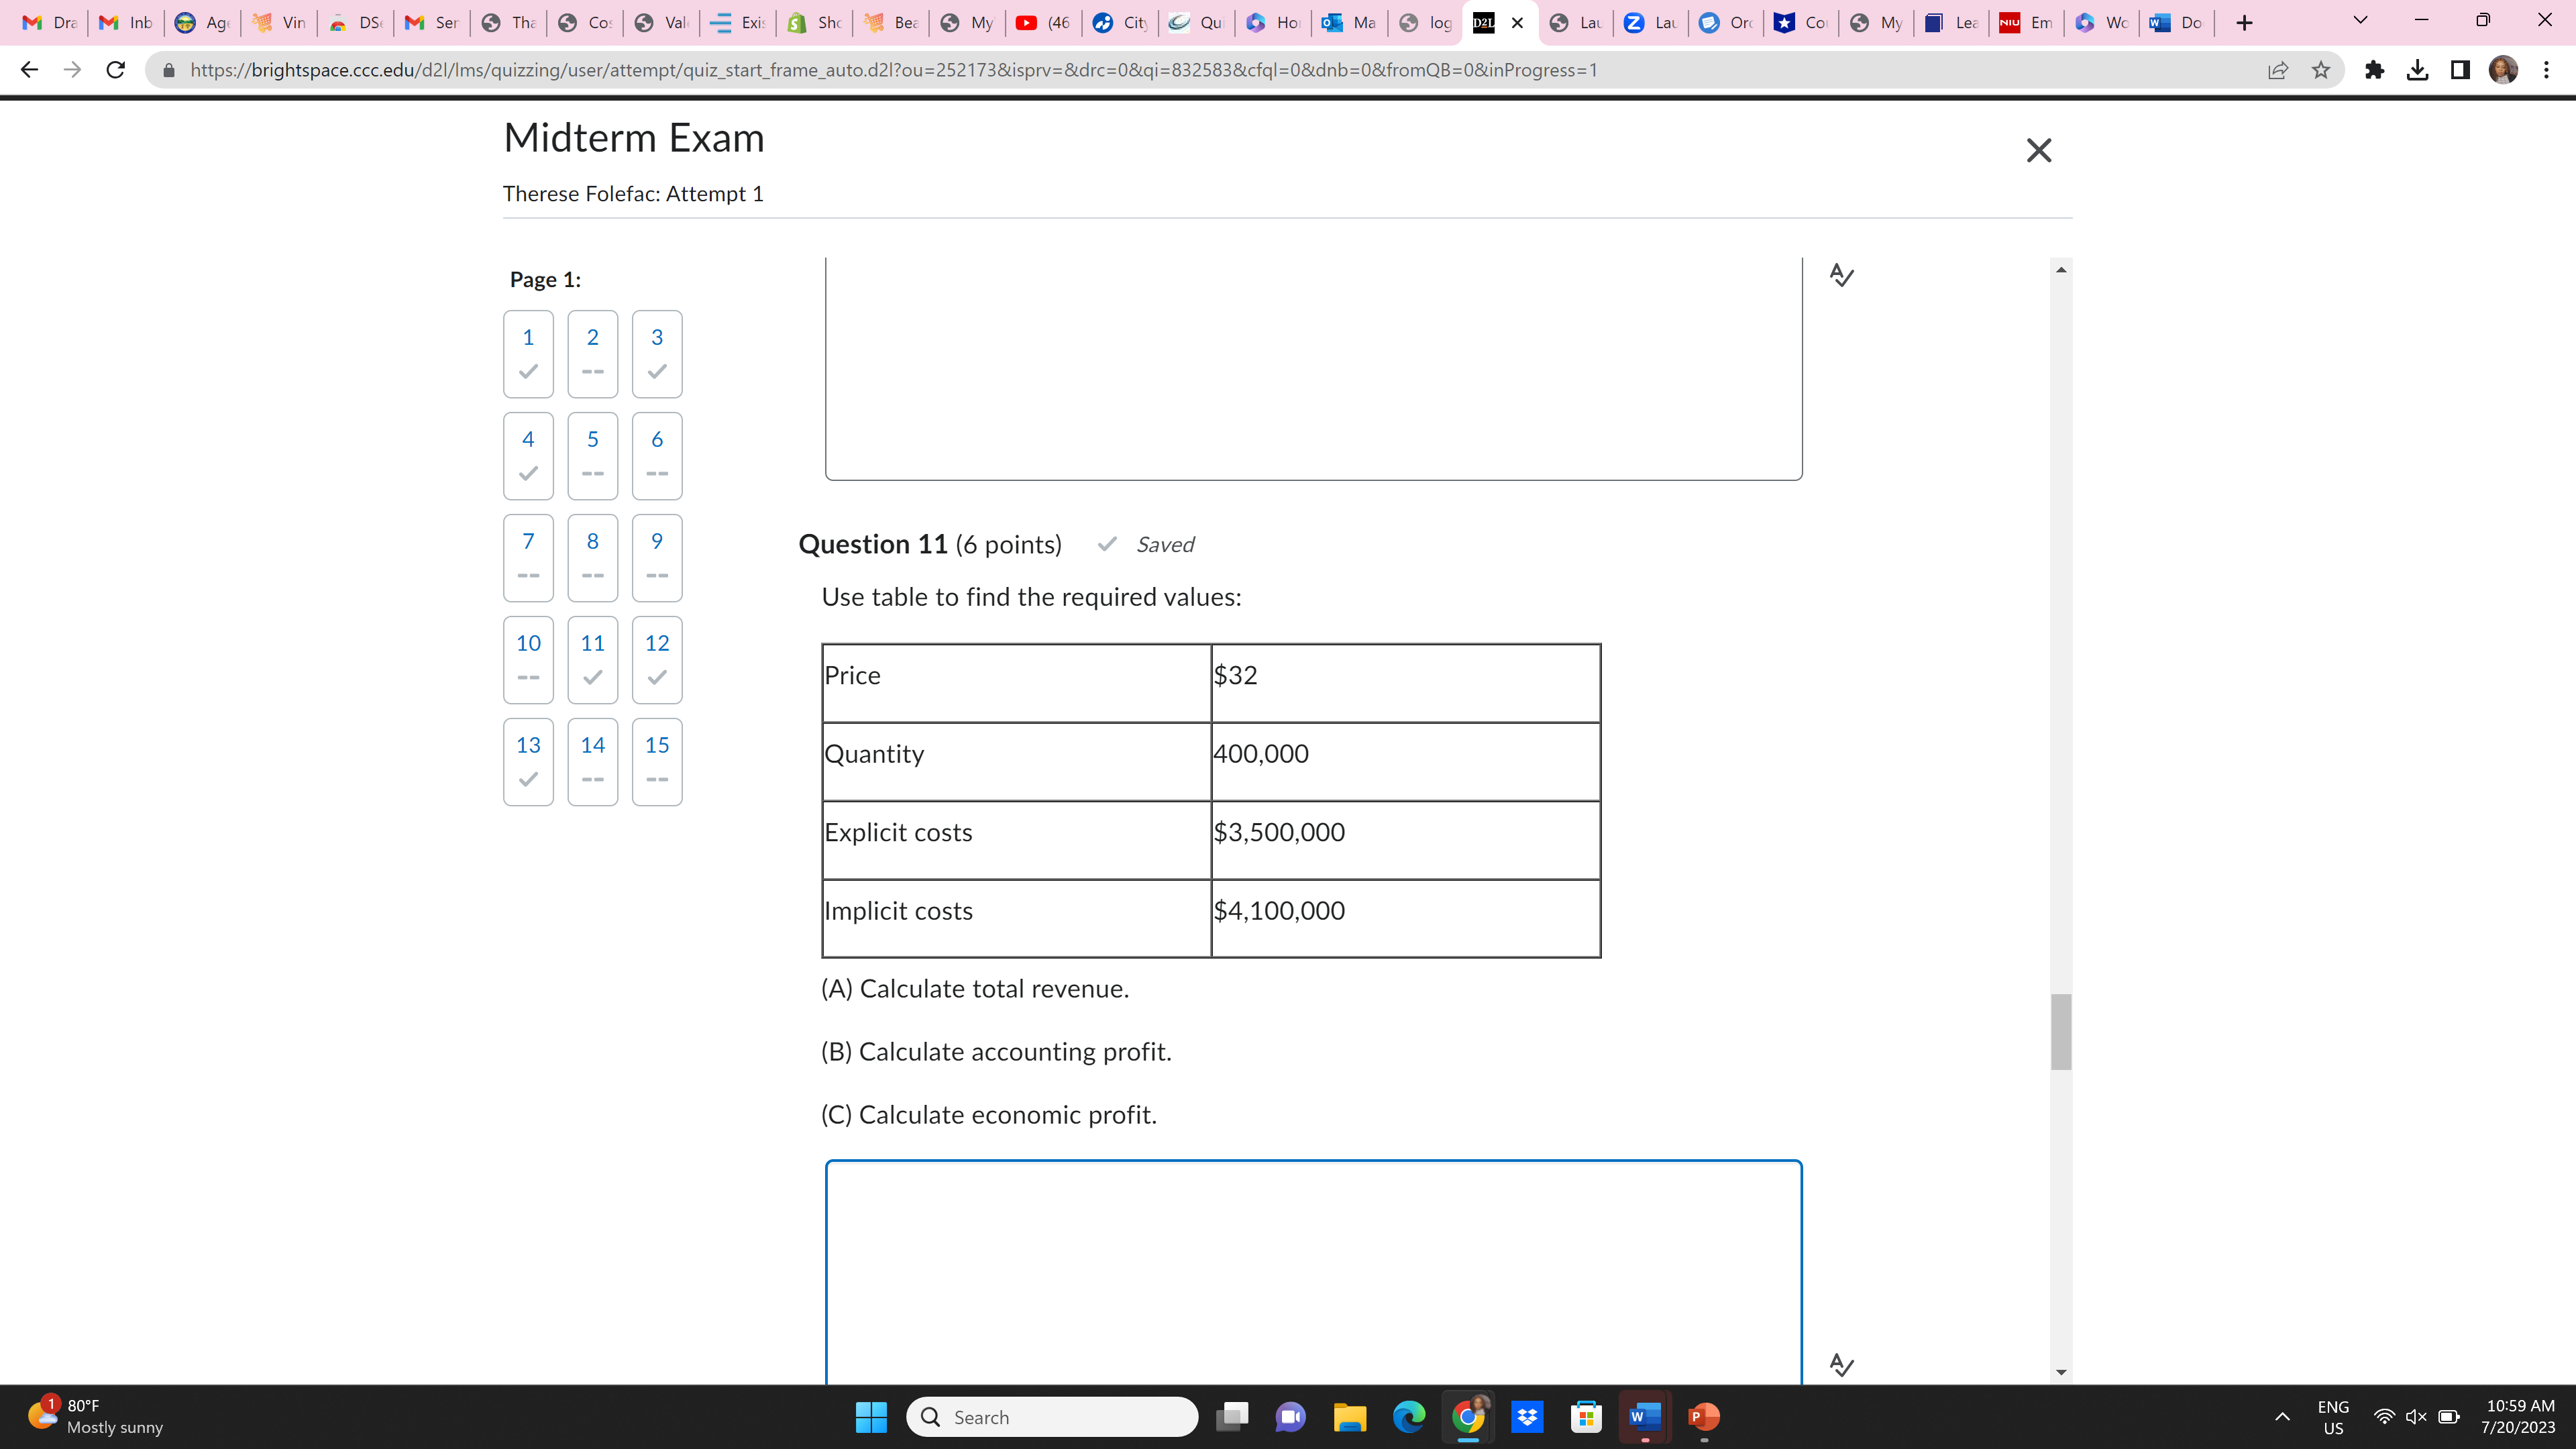Open Chrome's downloads icon in the toolbar
The image size is (2576, 1449).
(2418, 70)
